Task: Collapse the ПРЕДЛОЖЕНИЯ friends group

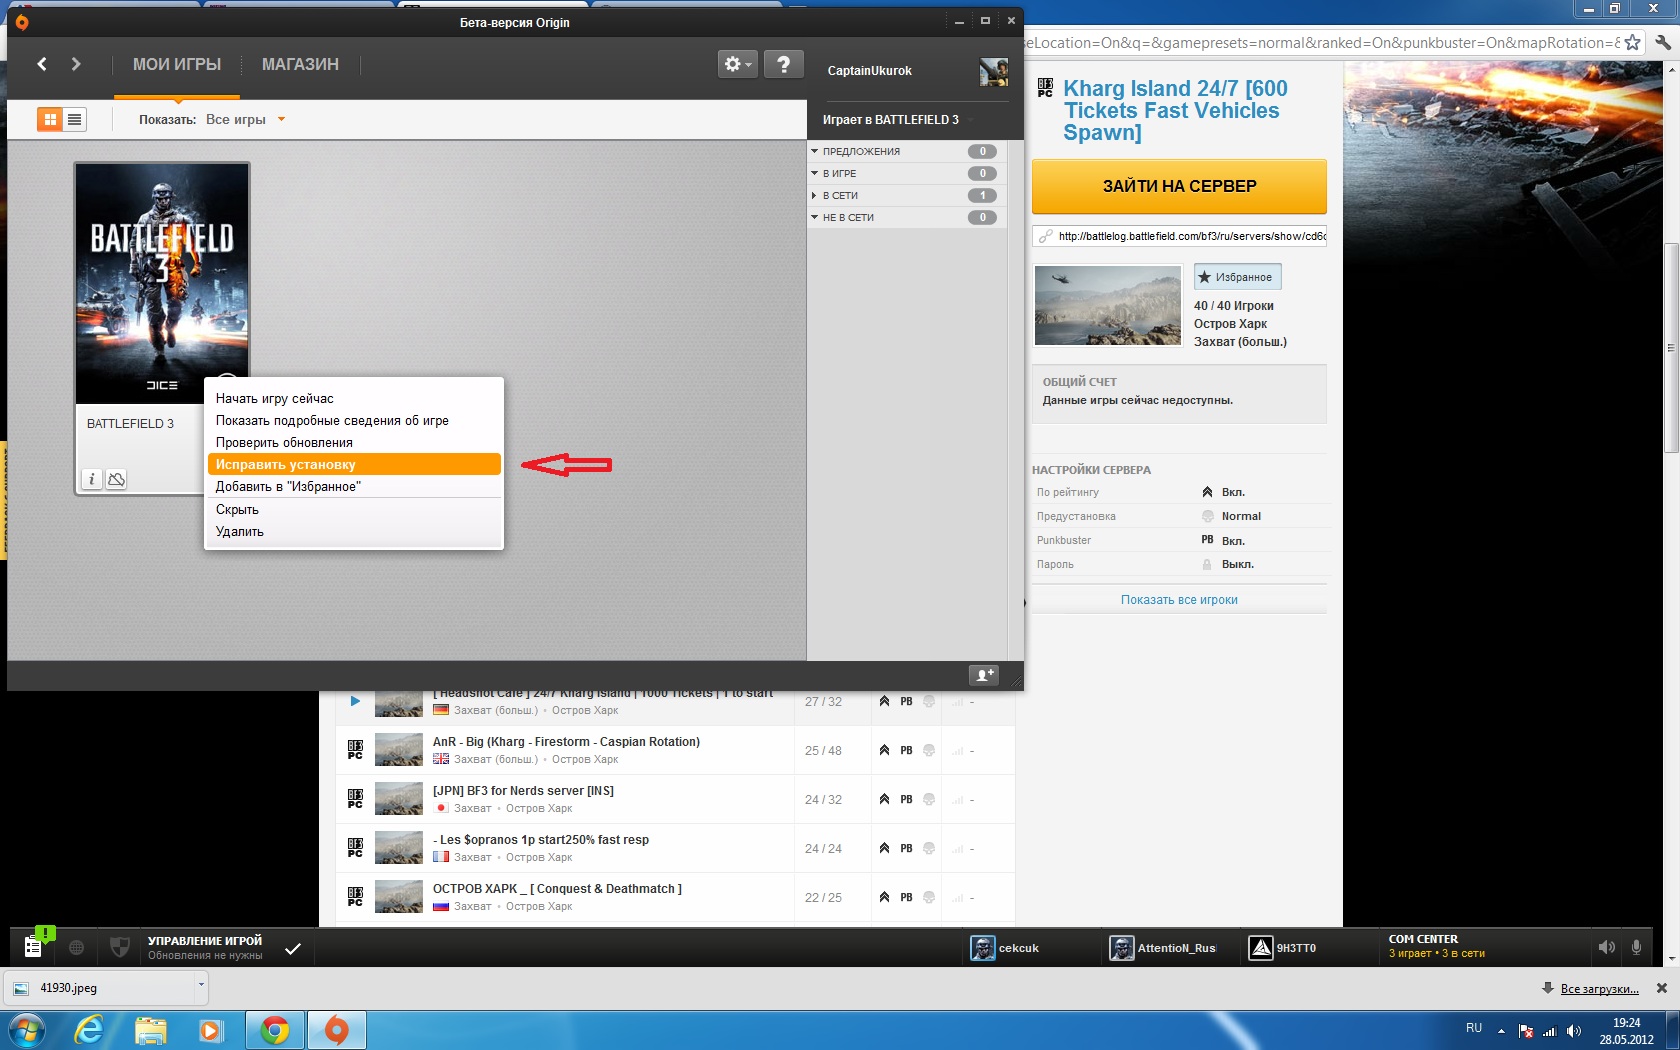Action: tap(815, 151)
